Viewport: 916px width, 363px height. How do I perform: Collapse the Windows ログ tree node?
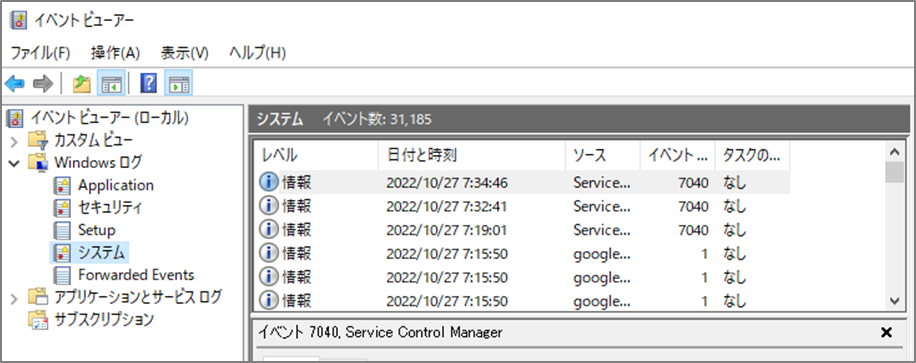coord(15,163)
